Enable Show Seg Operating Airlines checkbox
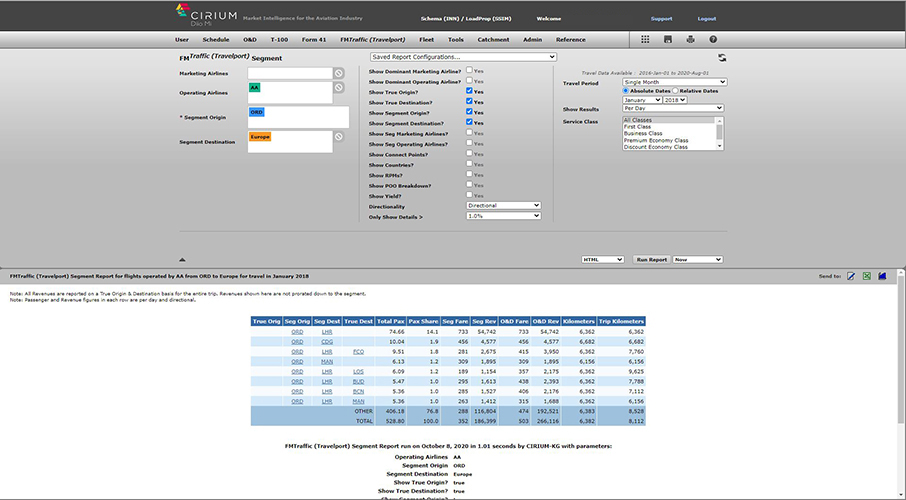This screenshot has height=500, width=906. [x=469, y=143]
